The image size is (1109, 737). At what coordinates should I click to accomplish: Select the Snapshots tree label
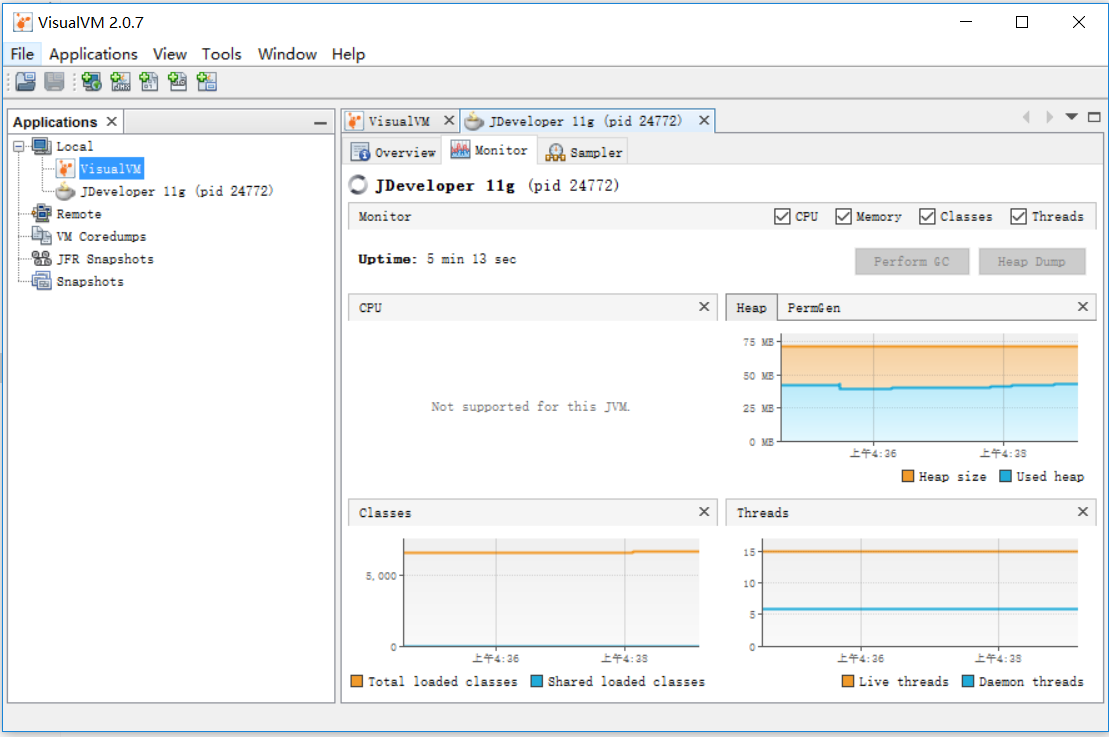[90, 282]
